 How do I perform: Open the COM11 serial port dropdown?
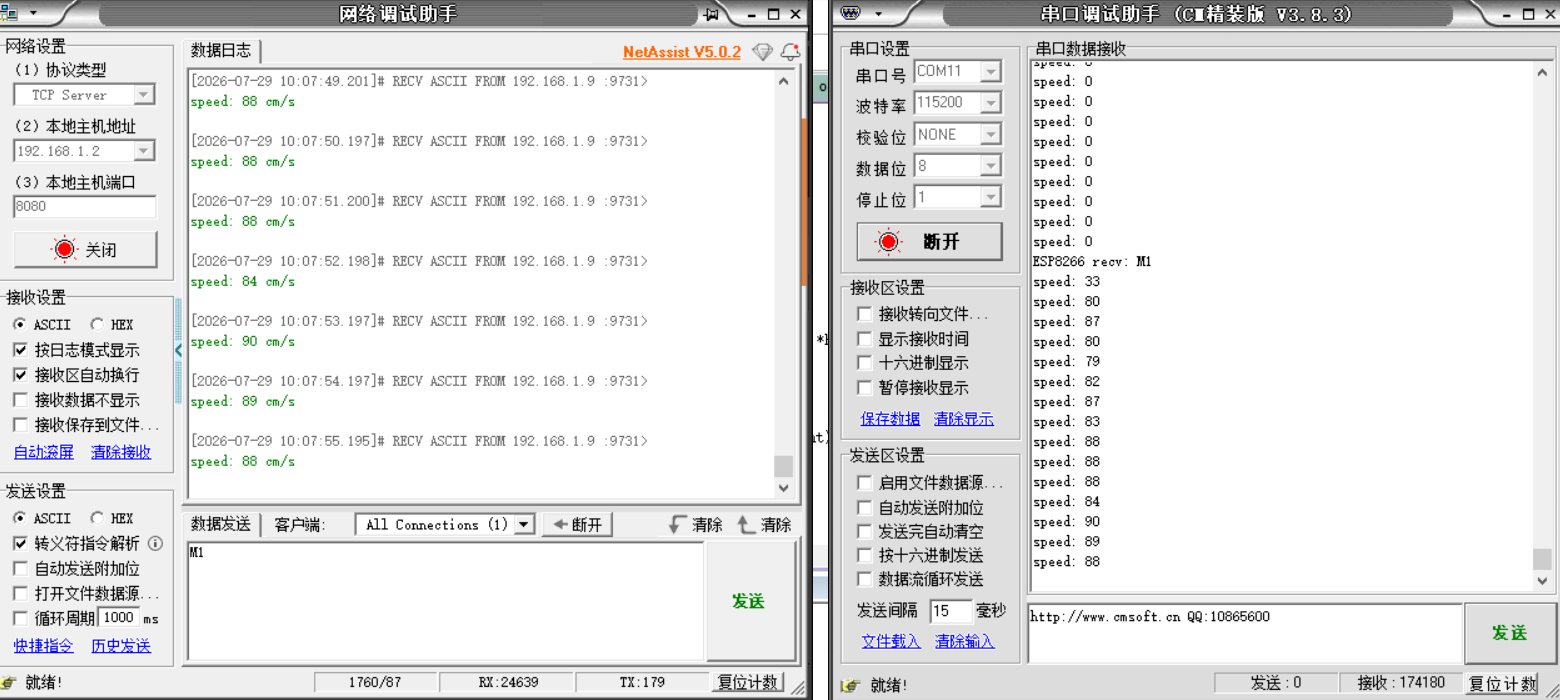[x=990, y=72]
